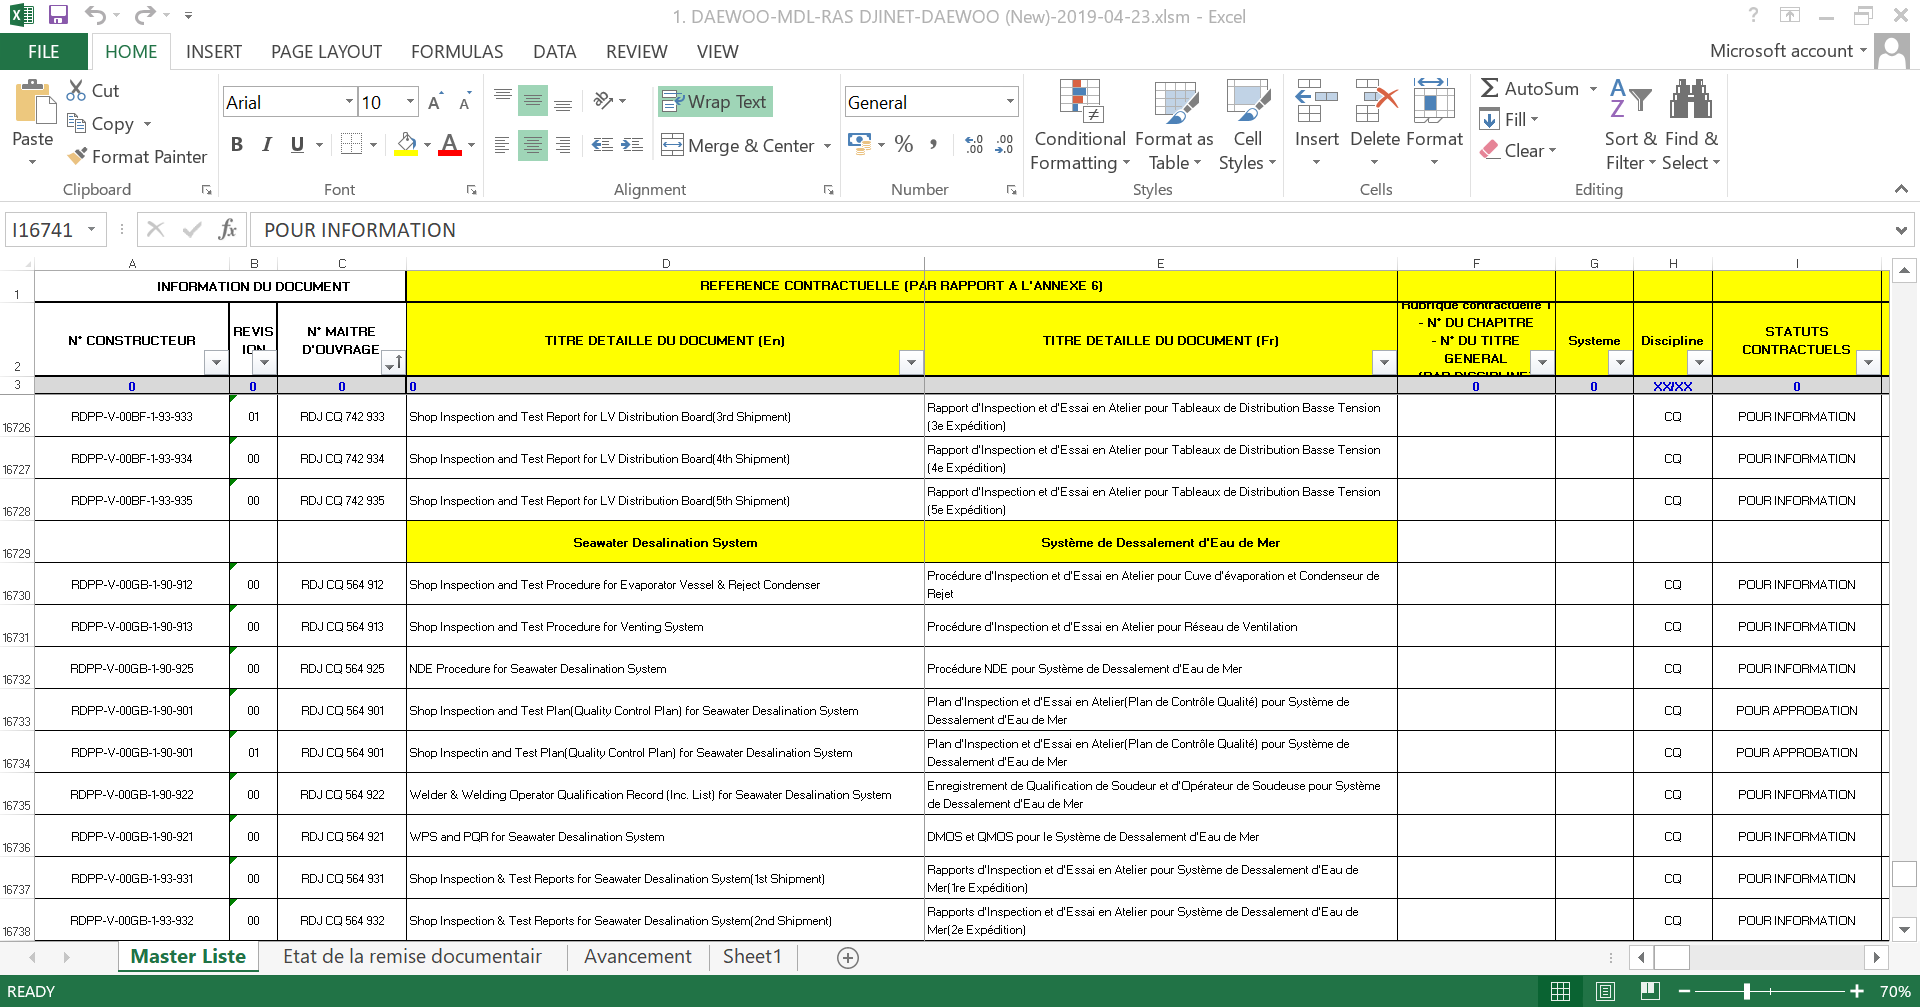Open the Avancement sheet tab
The image size is (1920, 1007).
tap(638, 956)
